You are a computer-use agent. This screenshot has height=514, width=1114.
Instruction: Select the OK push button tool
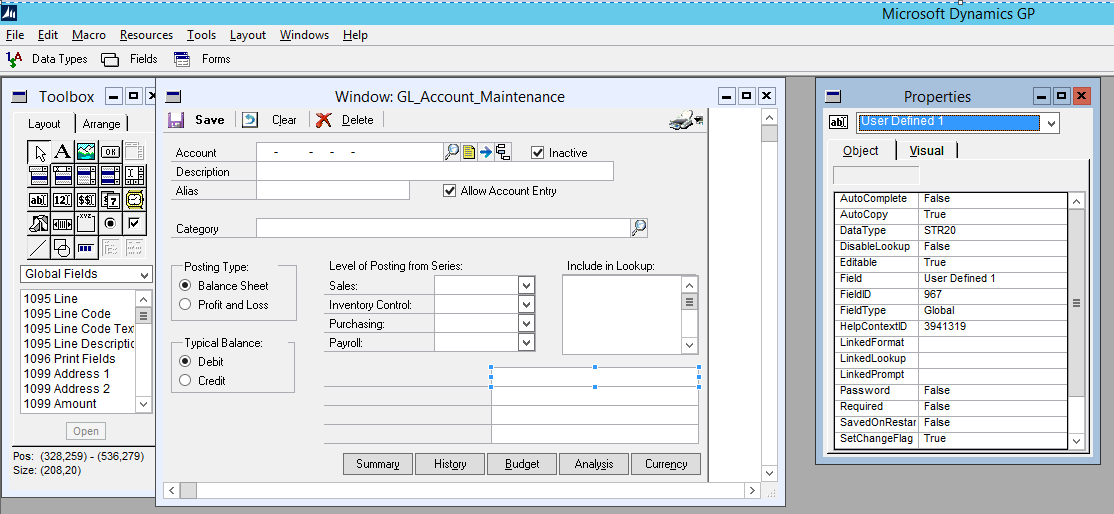(110, 151)
